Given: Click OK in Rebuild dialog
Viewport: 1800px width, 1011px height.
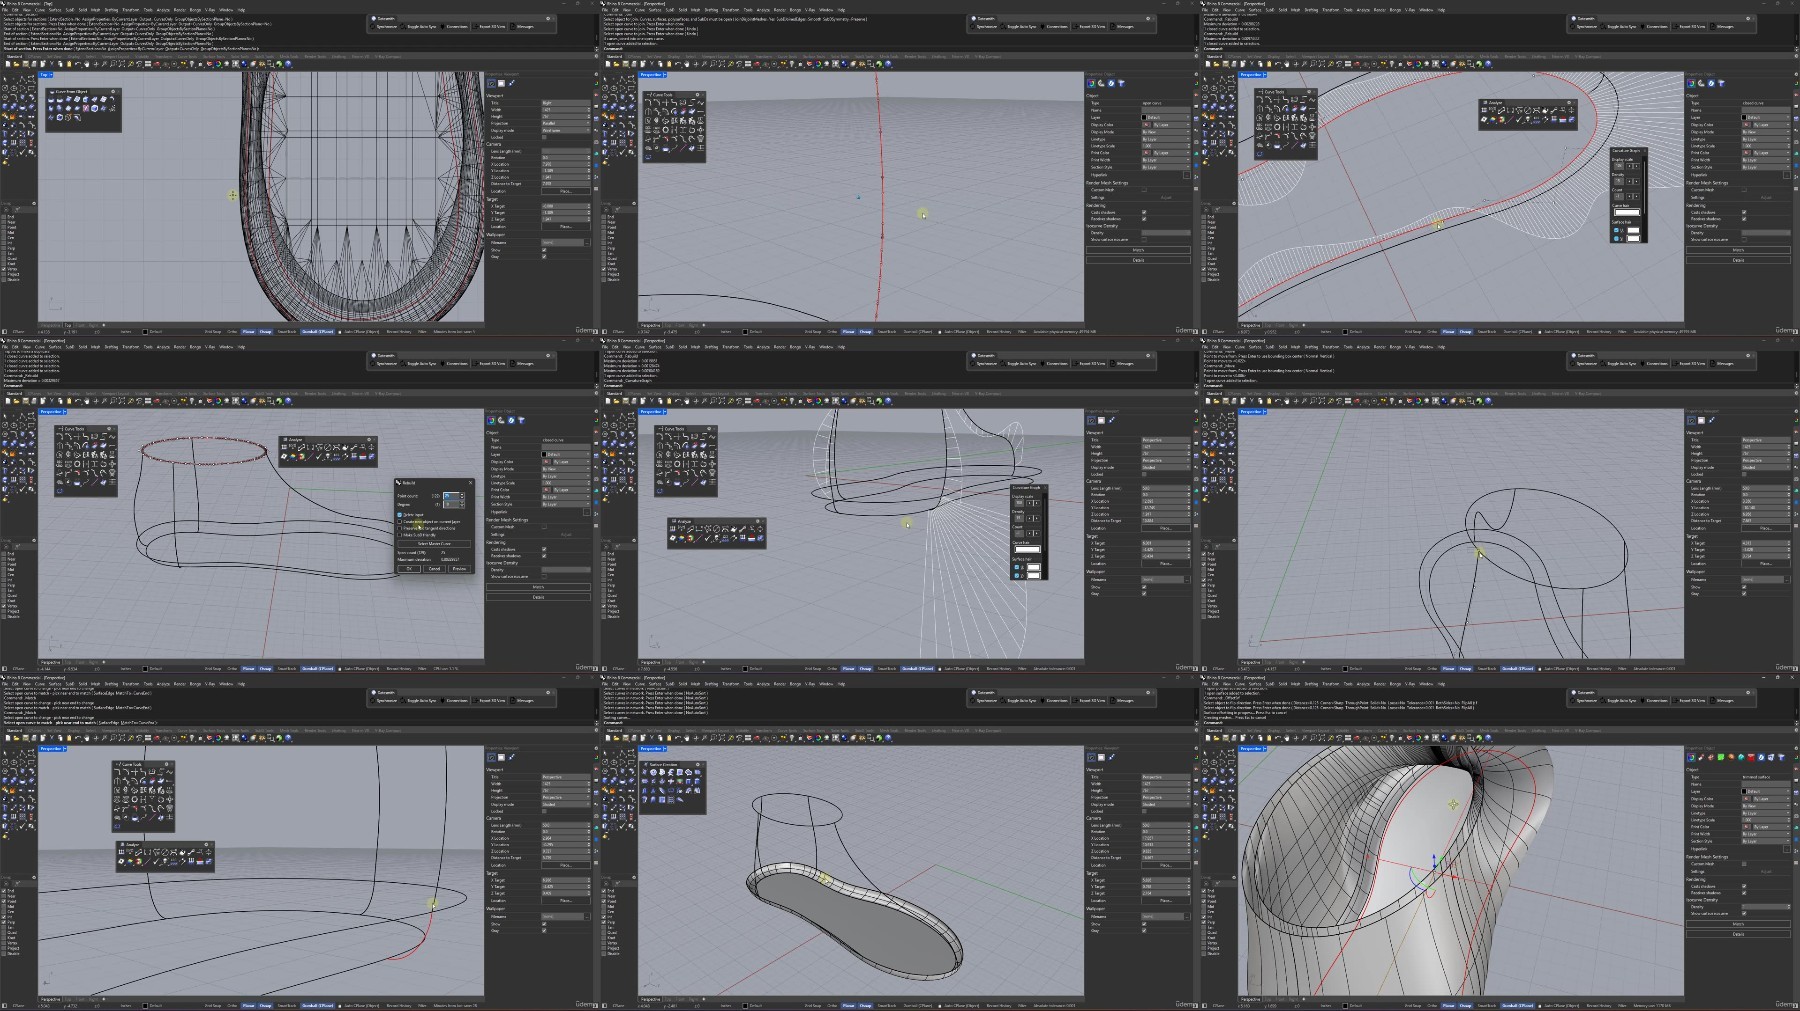Looking at the screenshot, I should 409,569.
